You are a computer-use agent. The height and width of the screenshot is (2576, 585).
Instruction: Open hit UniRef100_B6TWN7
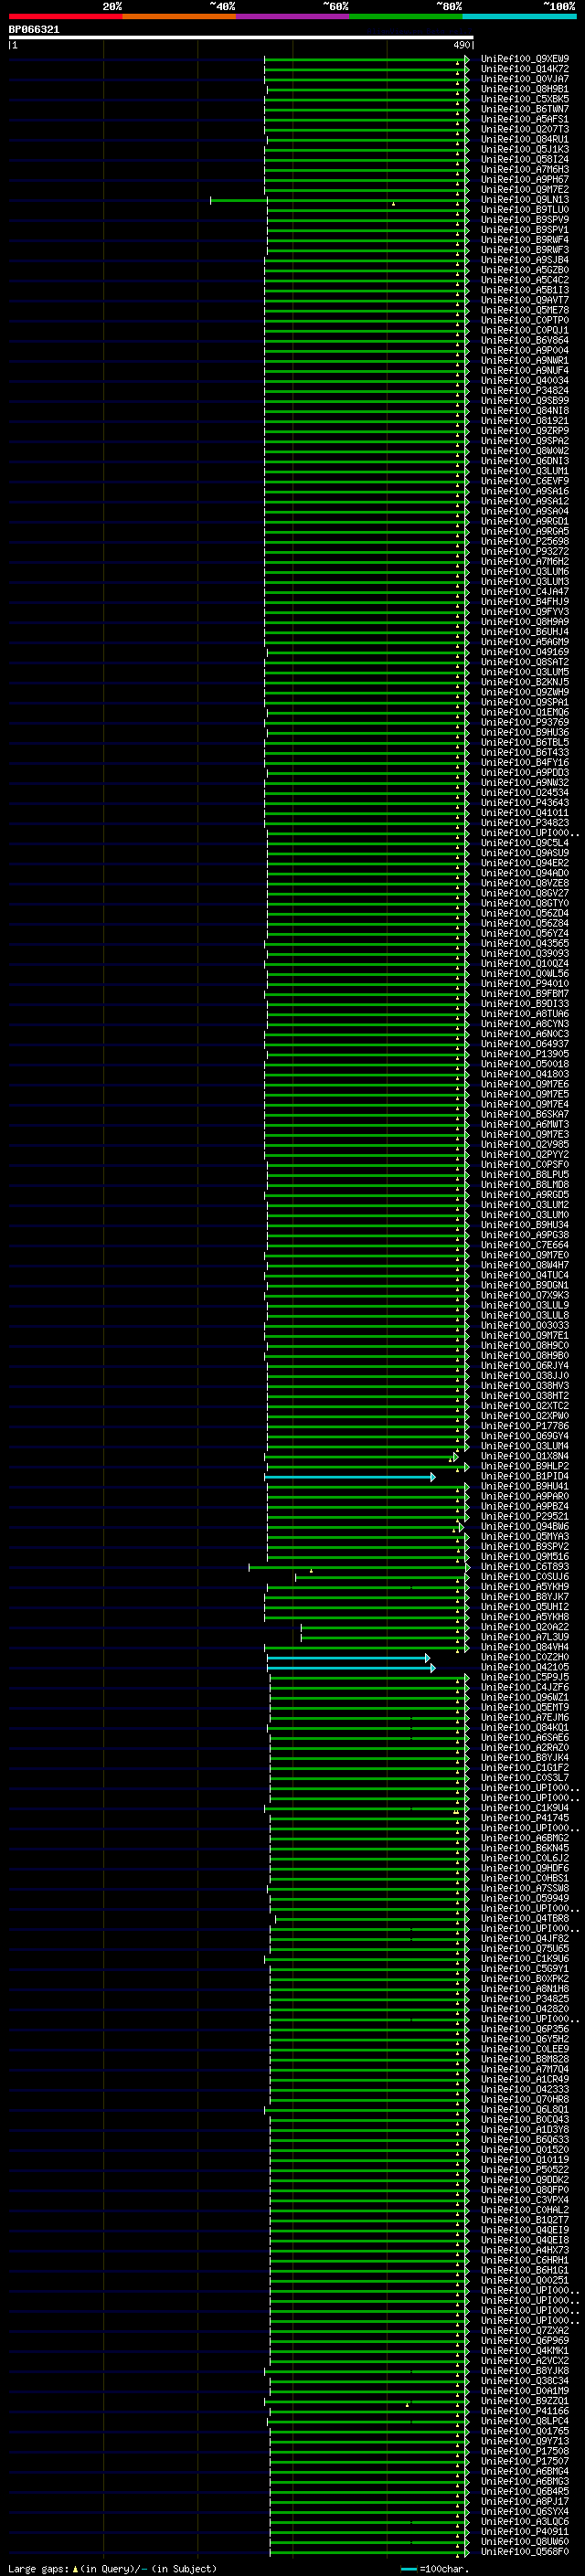coord(525,109)
